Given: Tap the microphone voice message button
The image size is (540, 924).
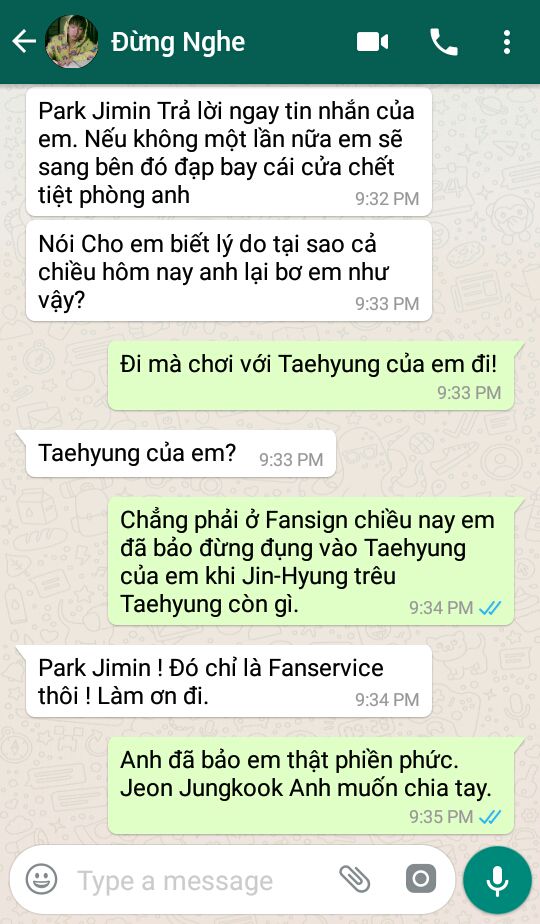Looking at the screenshot, I should [497, 880].
